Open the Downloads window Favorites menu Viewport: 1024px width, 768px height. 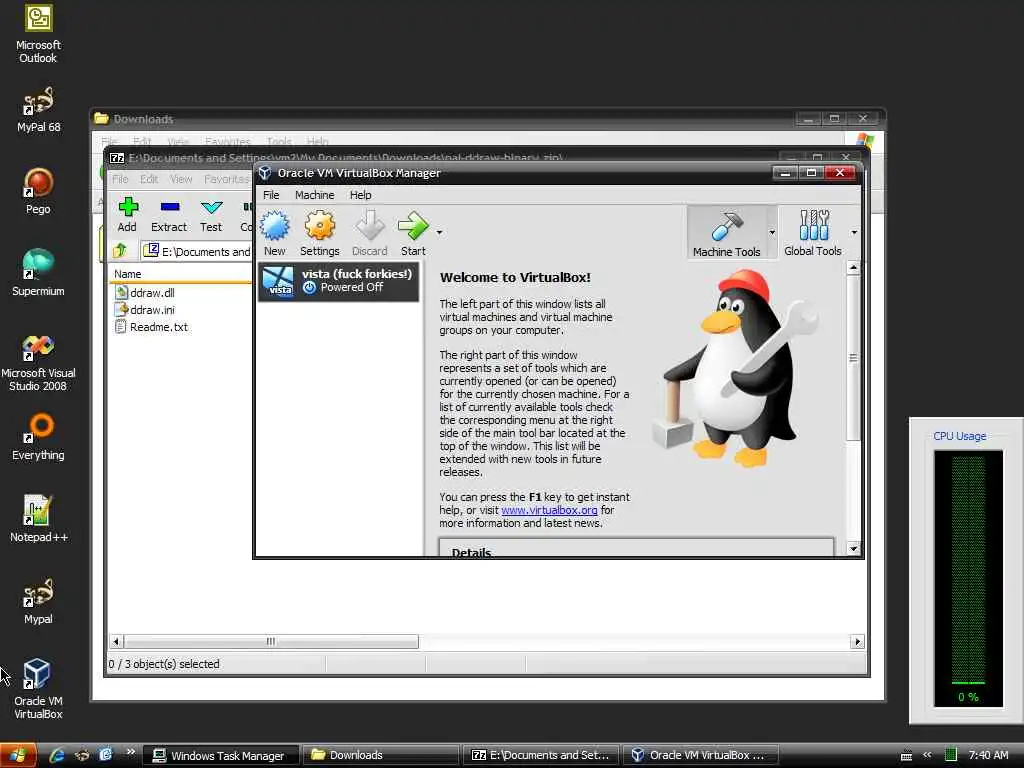click(227, 141)
